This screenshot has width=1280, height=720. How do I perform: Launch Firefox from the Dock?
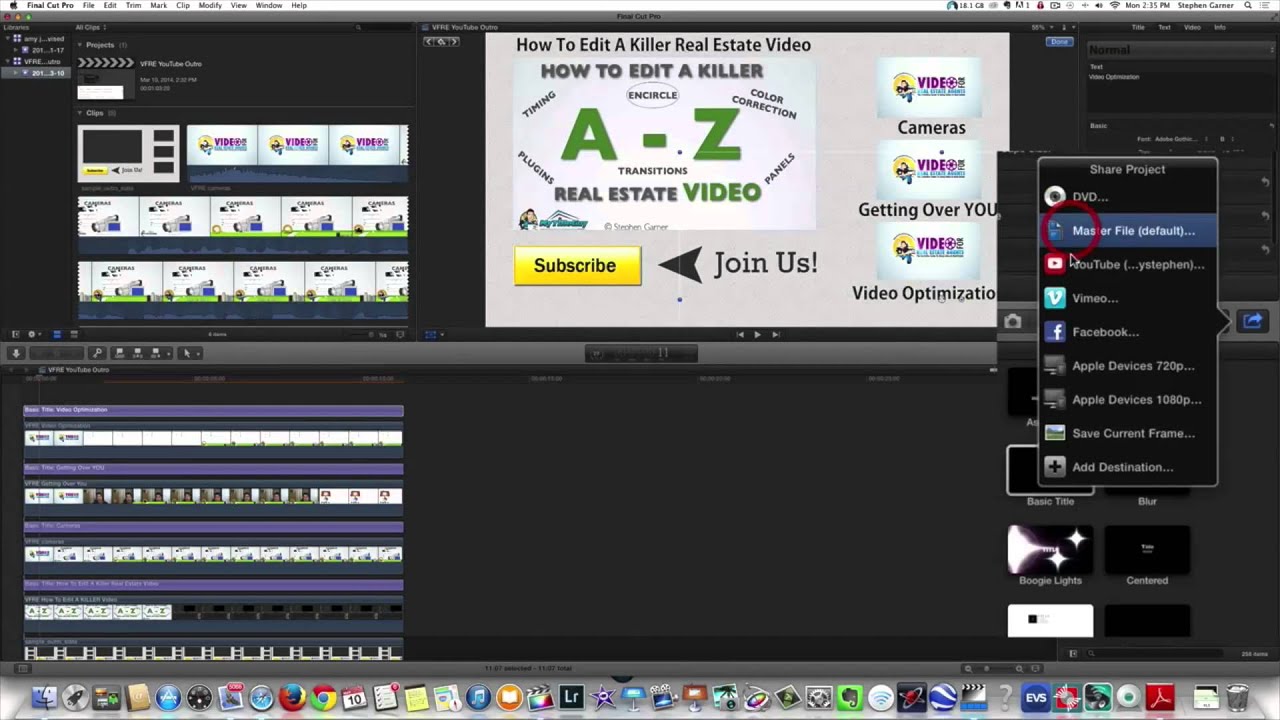pos(293,697)
